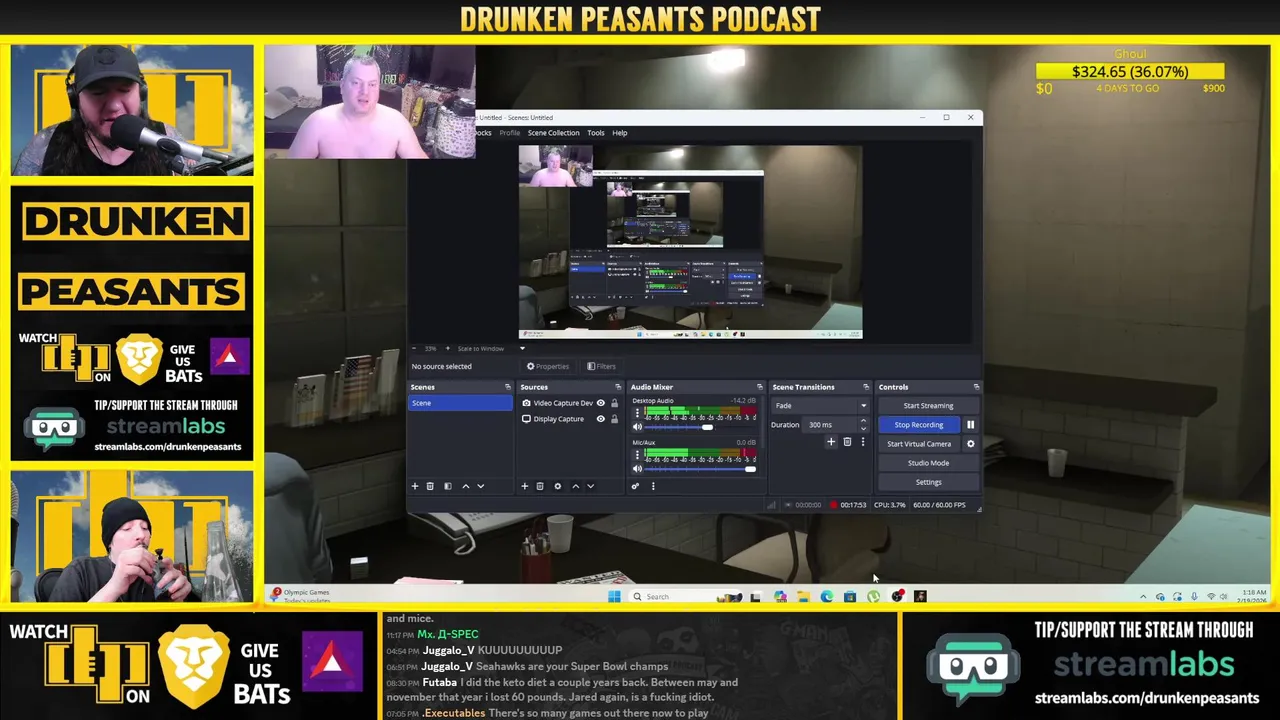Toggle visibility of Video Capture Device source
The image size is (1280, 720).
[x=601, y=403]
